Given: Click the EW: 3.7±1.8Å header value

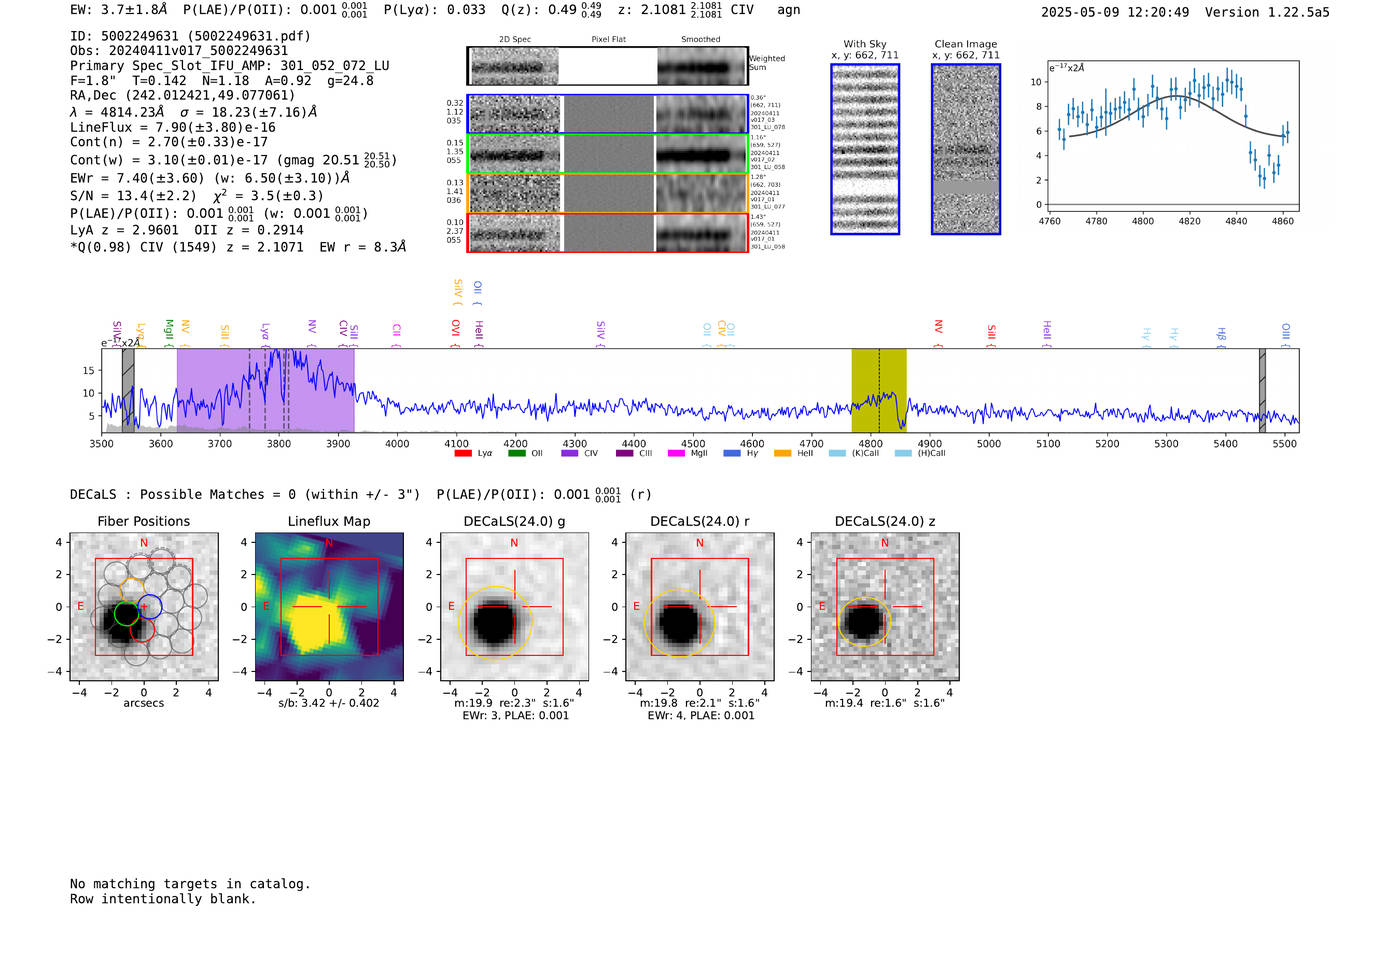Looking at the screenshot, I should pyautogui.click(x=119, y=10).
